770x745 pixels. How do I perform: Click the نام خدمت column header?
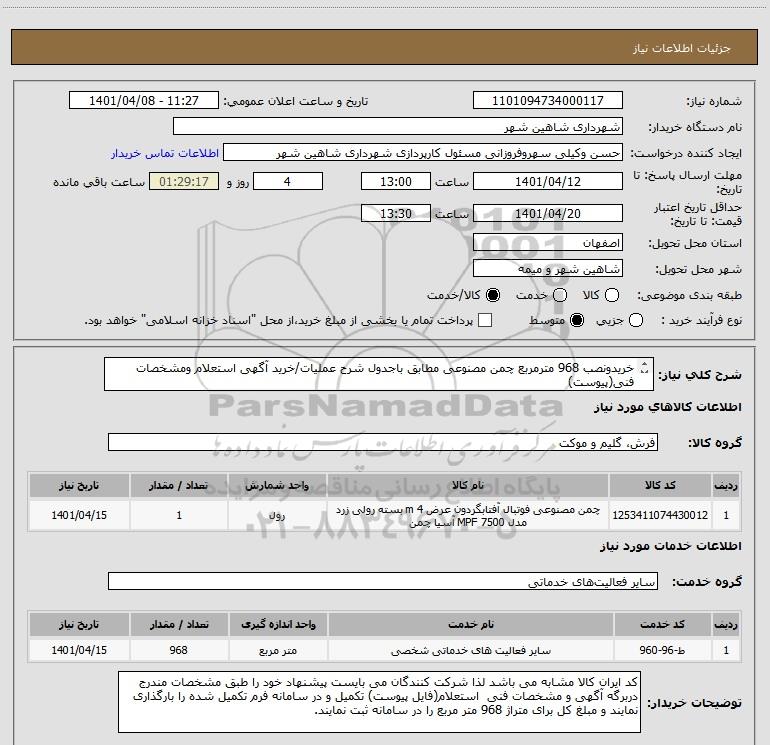(x=470, y=625)
